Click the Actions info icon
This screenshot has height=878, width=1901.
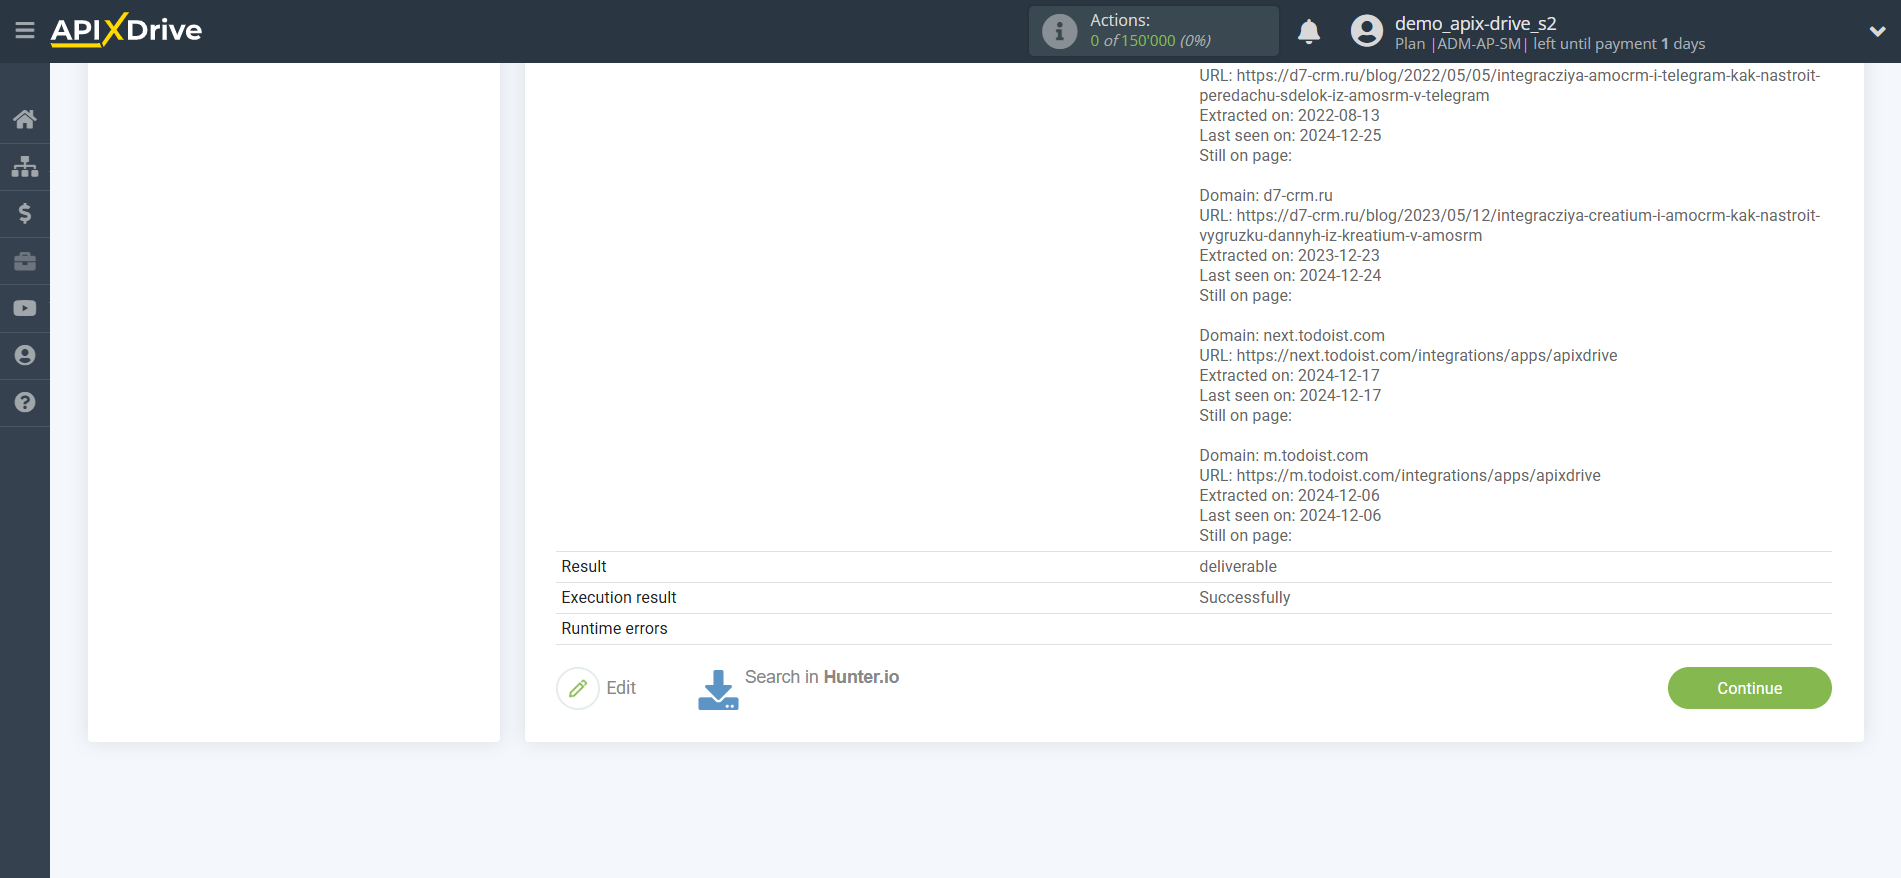(x=1060, y=31)
